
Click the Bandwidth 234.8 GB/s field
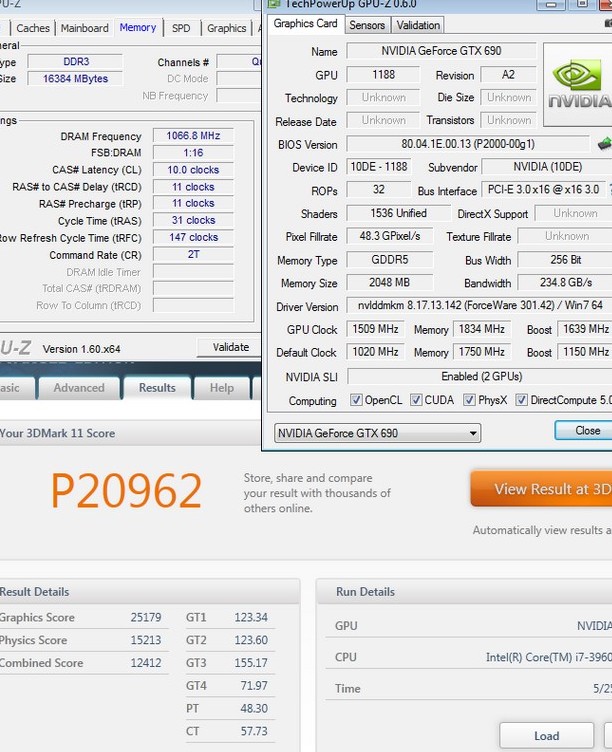click(x=565, y=282)
